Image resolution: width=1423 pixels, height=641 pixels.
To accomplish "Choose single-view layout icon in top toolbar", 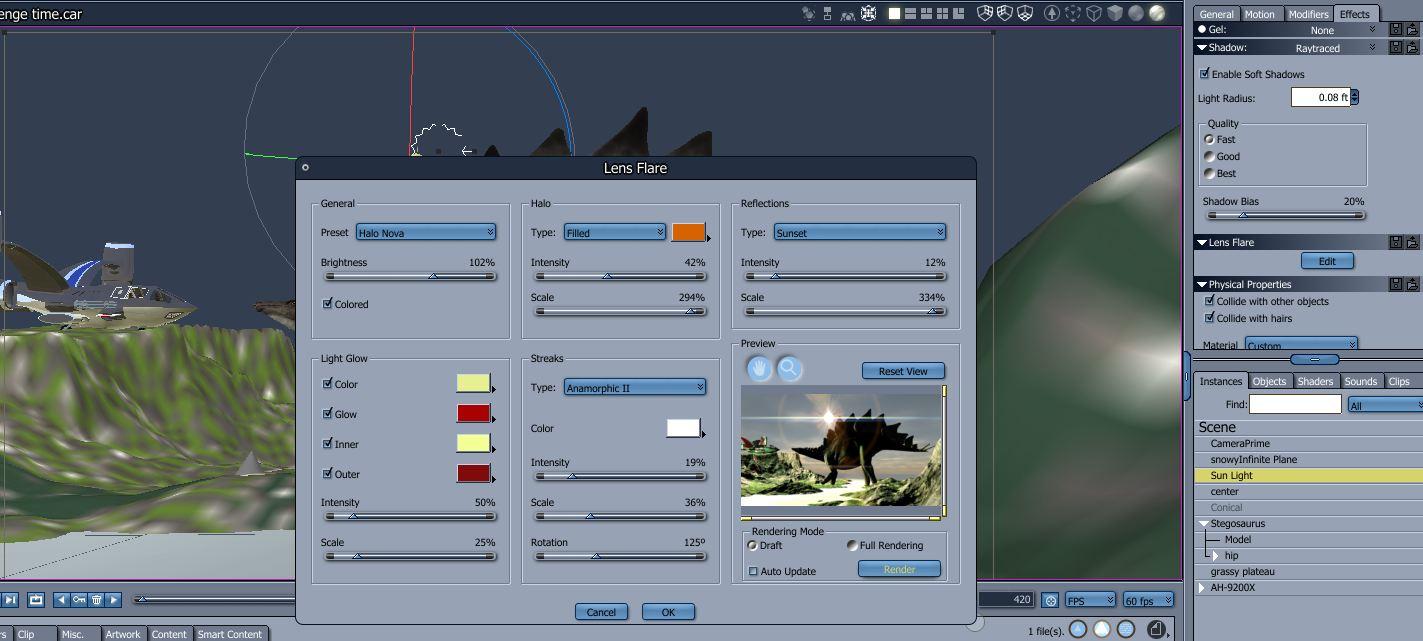I will tap(895, 13).
